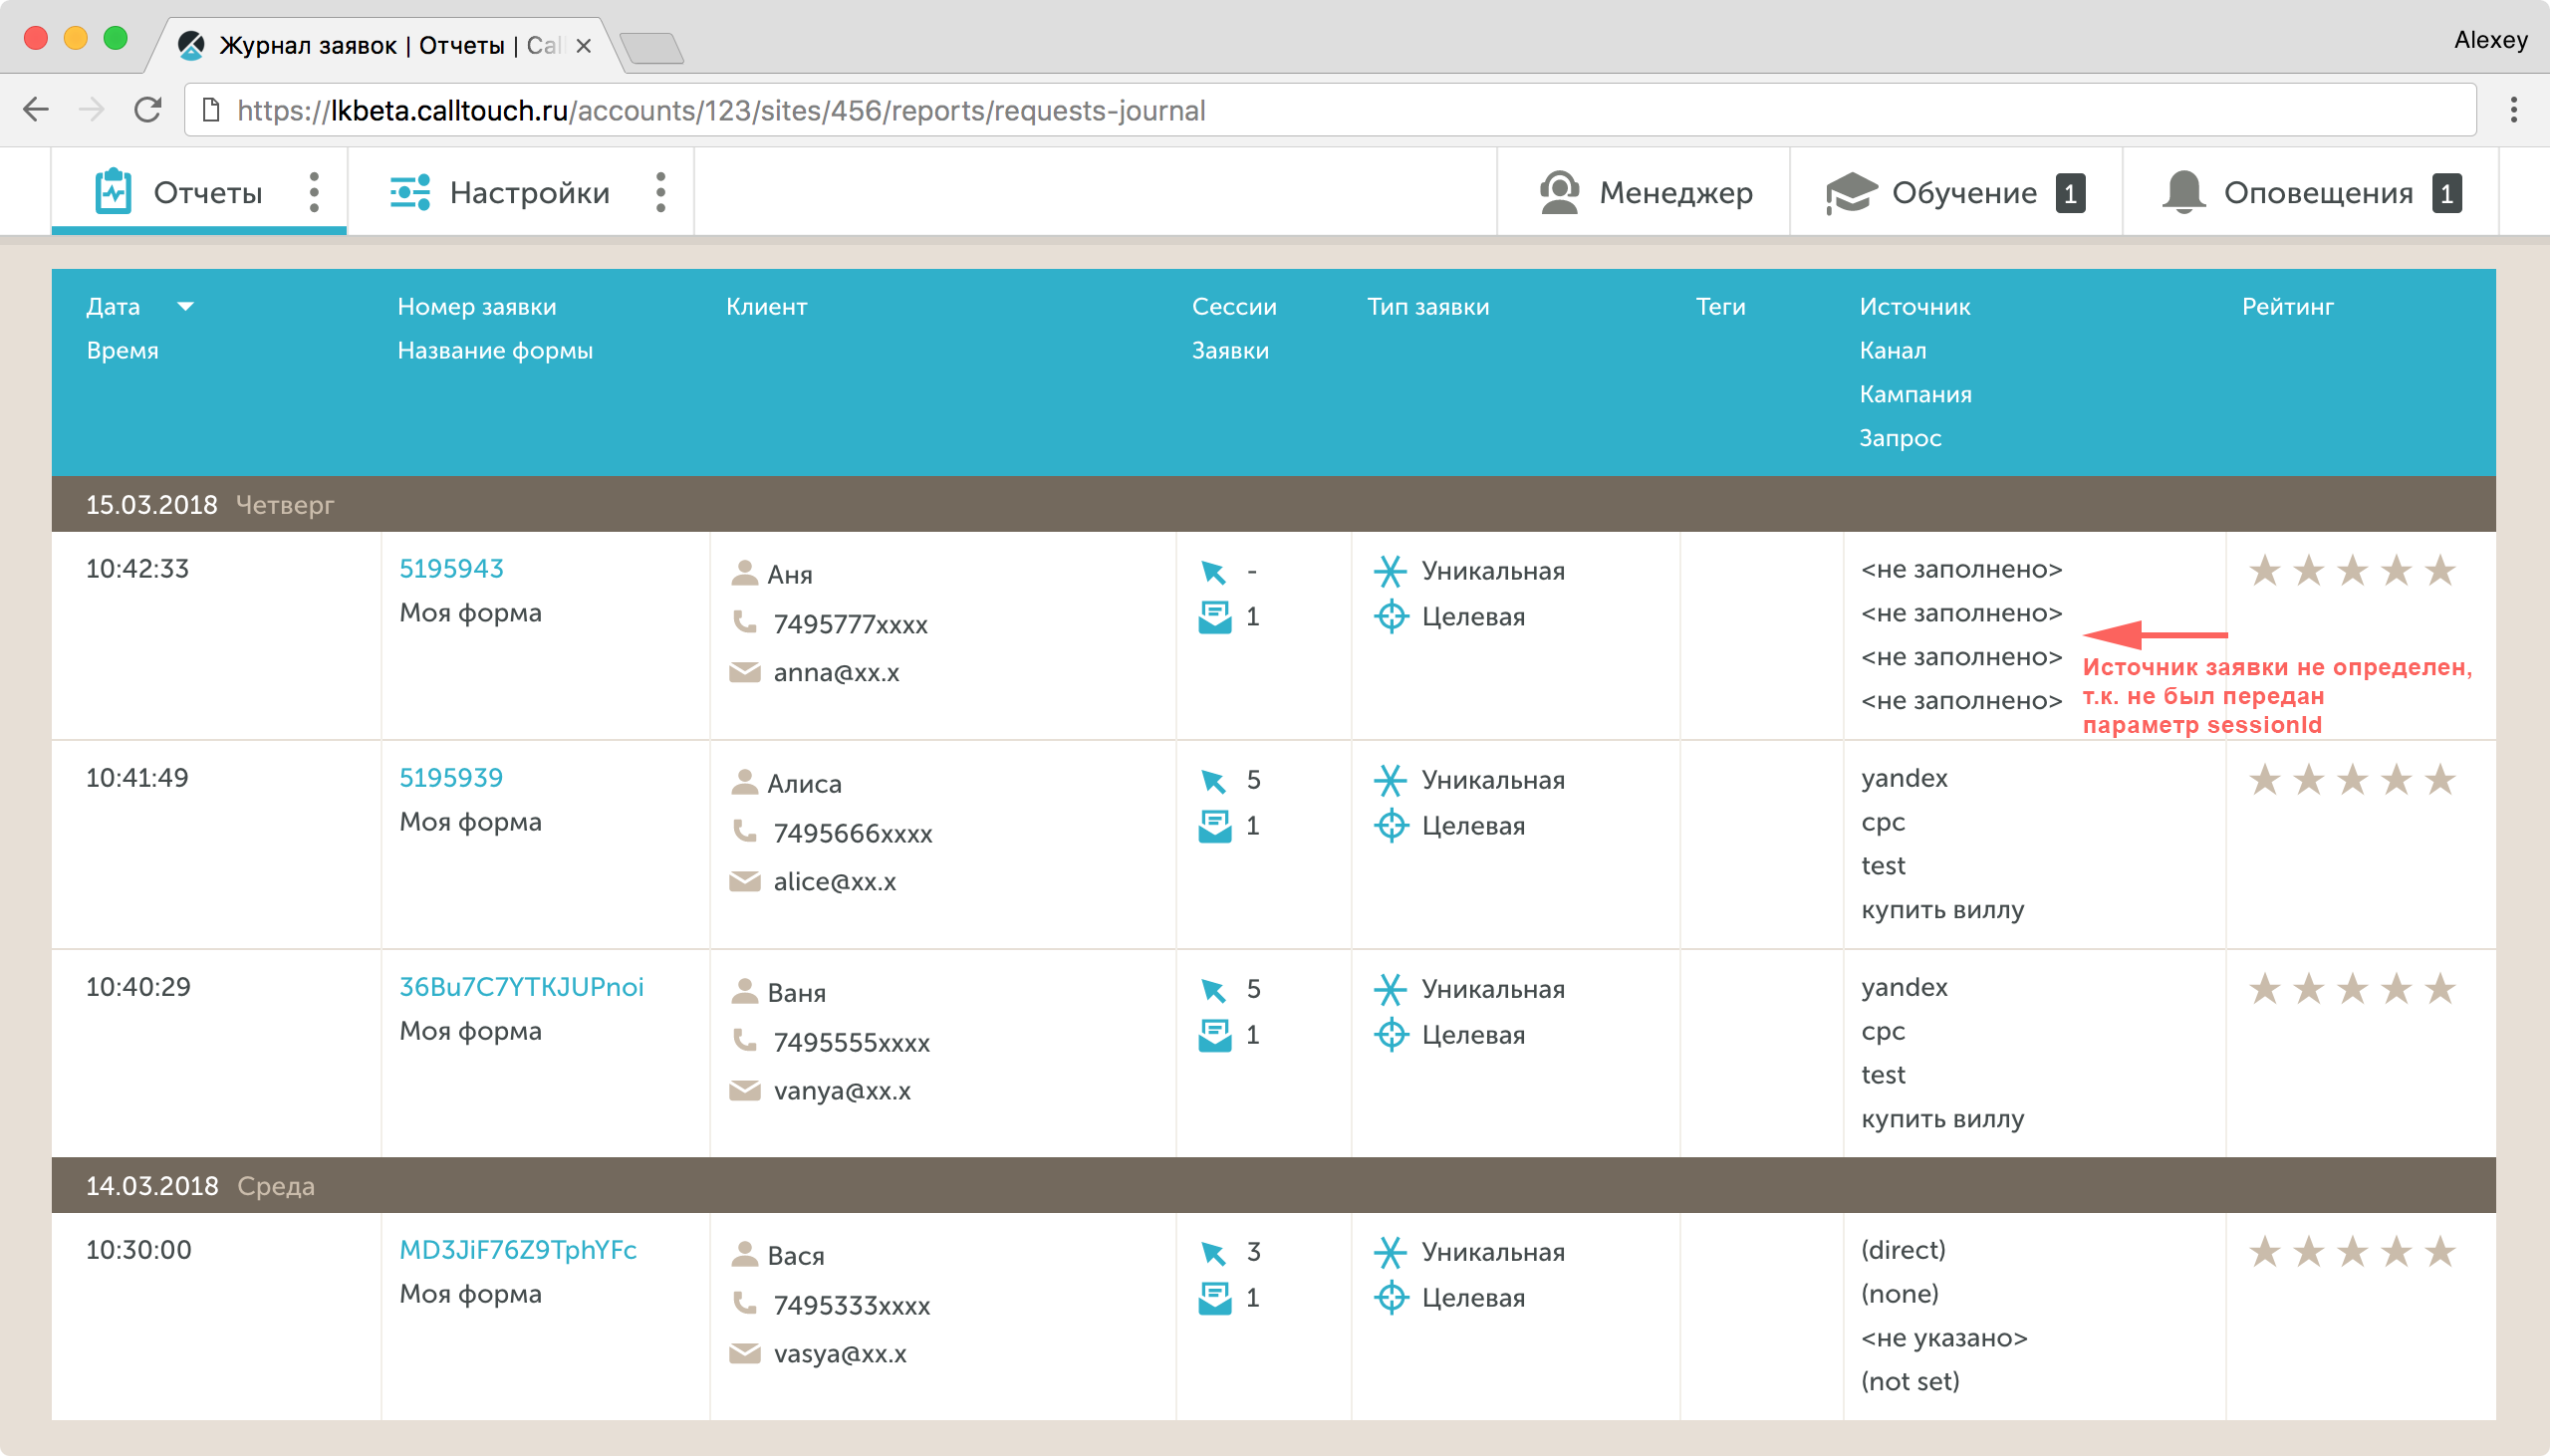Click the 15.03.2018 Четверг date row

[x=1273, y=504]
